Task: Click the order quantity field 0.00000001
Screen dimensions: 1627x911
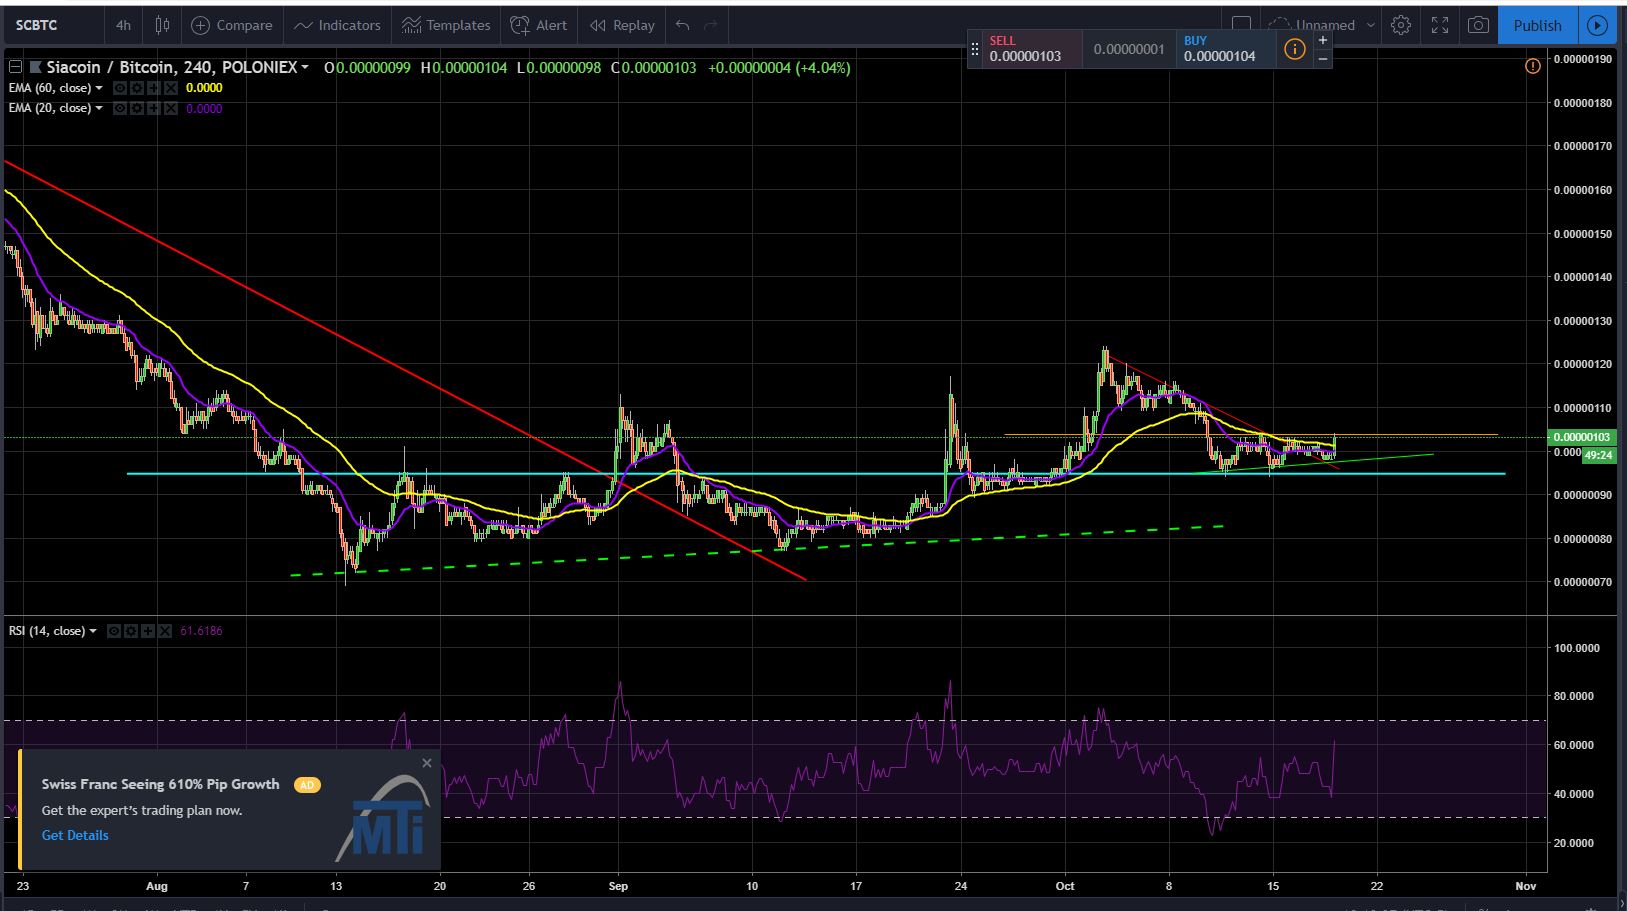Action: (x=1129, y=48)
